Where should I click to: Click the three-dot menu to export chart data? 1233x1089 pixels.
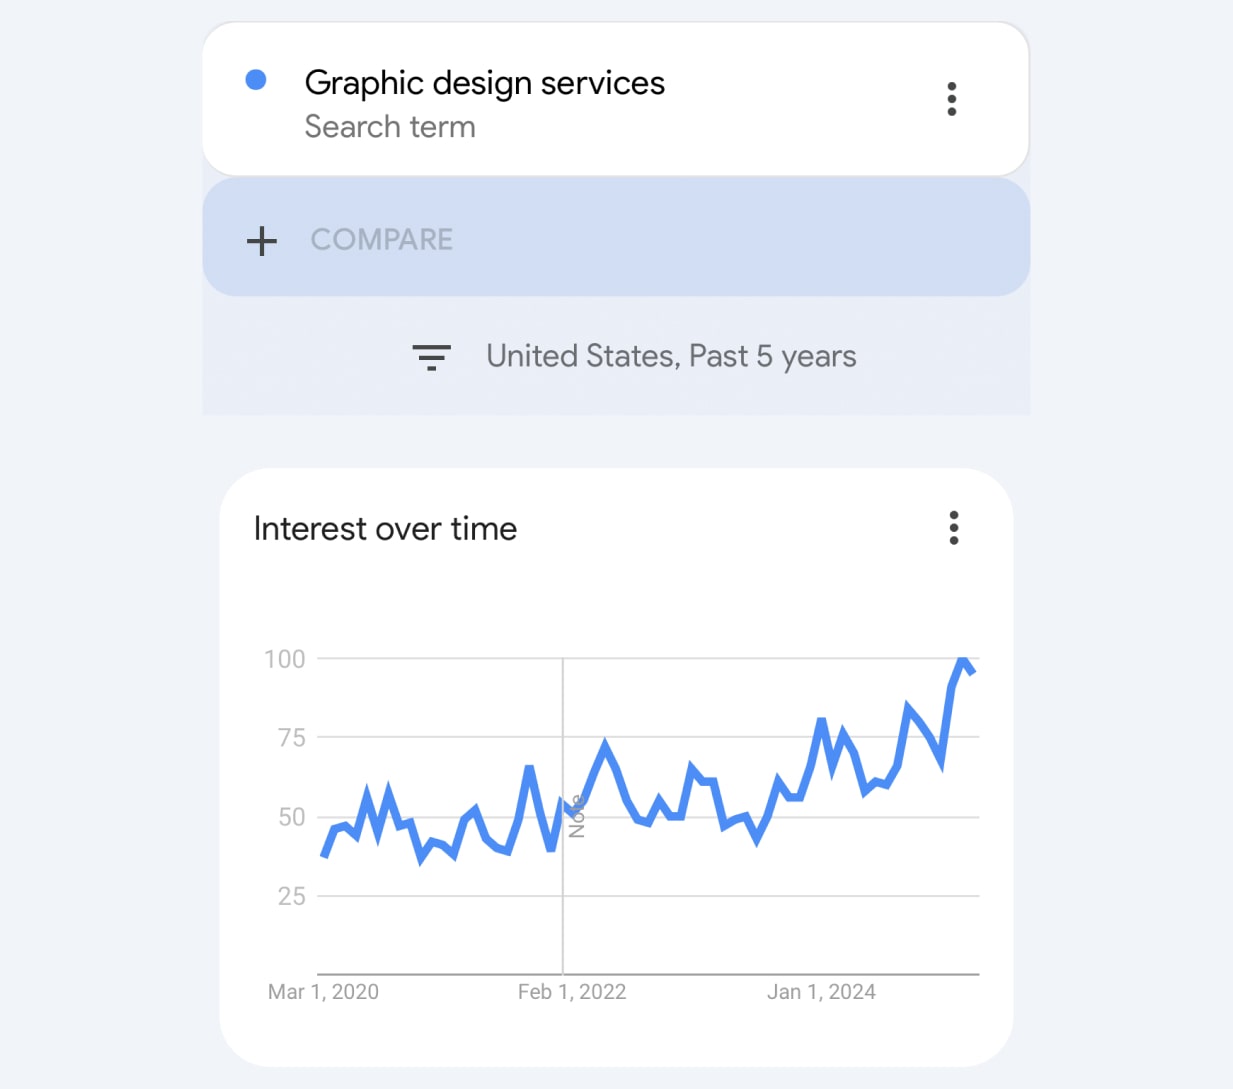(x=953, y=528)
